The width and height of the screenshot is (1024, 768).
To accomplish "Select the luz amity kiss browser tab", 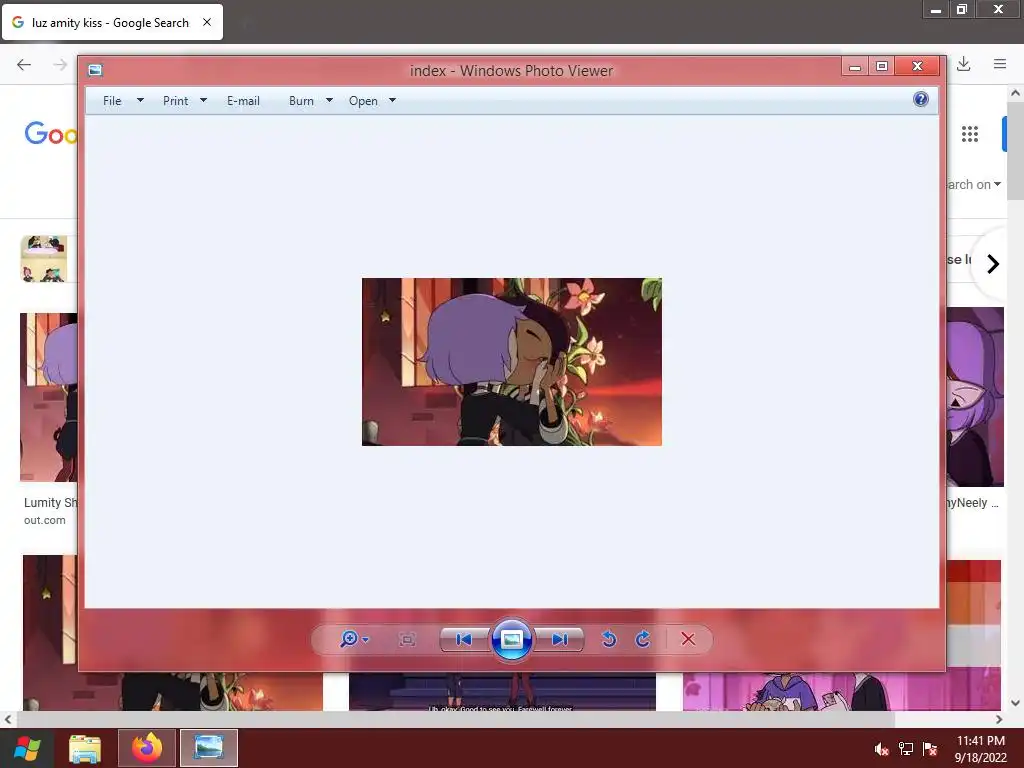I will (112, 22).
